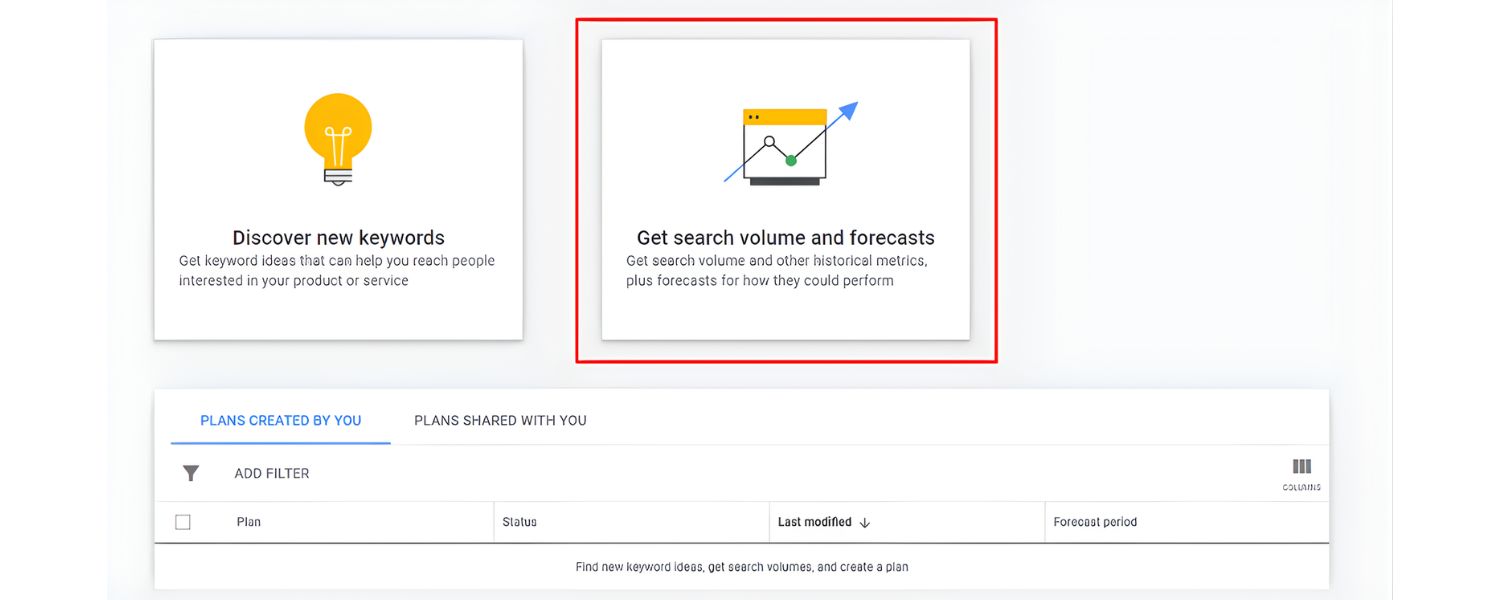The width and height of the screenshot is (1500, 600).
Task: Click Add Filter in the plans panel
Action: (x=270, y=473)
